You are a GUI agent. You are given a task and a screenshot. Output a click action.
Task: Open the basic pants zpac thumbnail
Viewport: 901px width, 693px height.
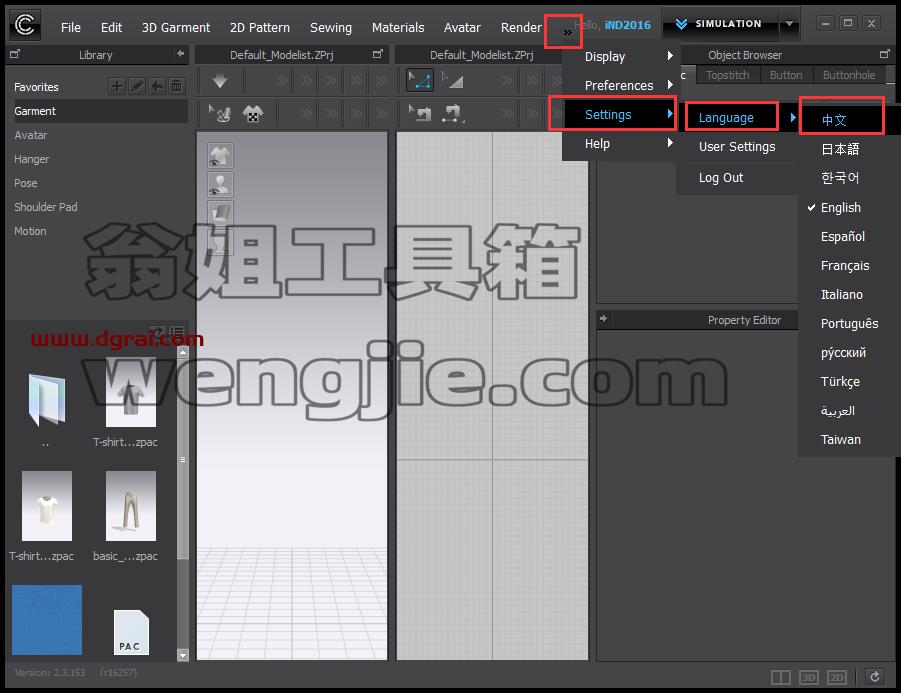click(130, 506)
